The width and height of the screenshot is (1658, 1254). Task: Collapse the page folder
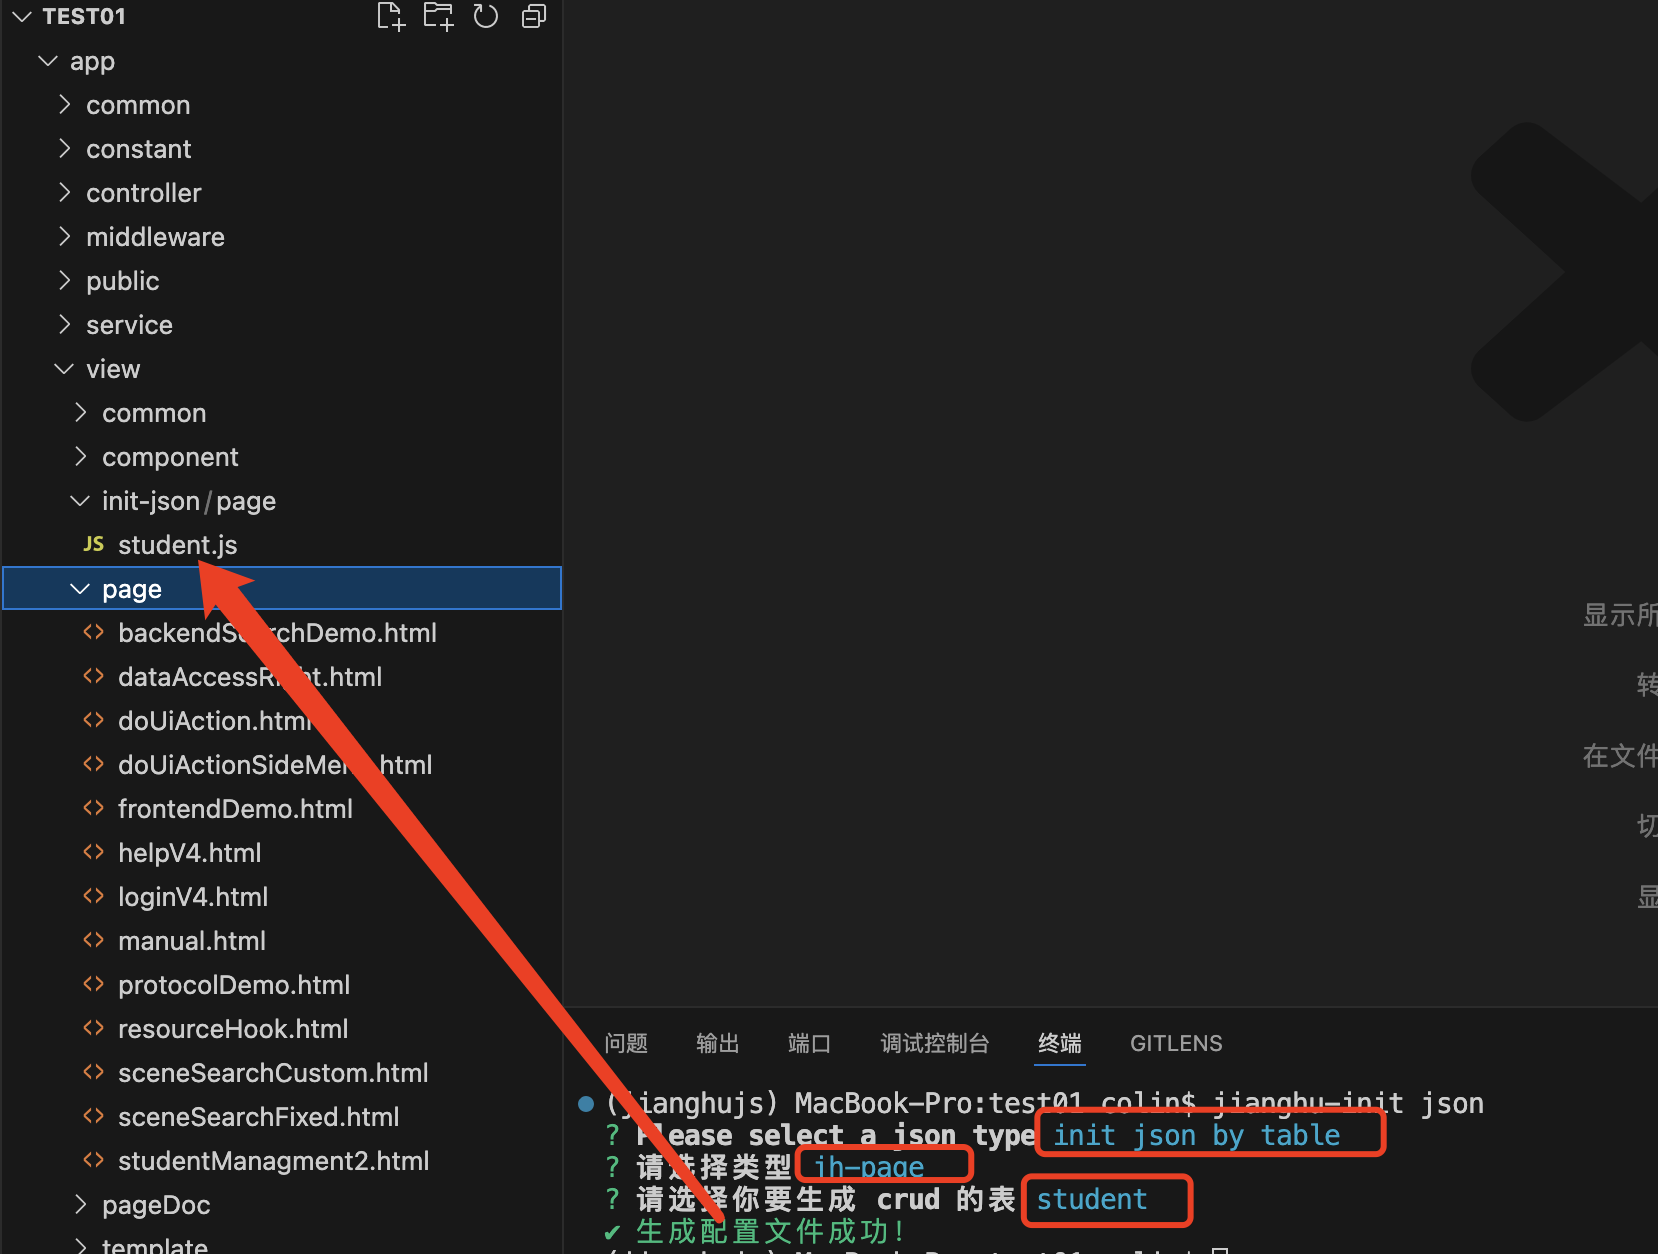click(x=80, y=588)
